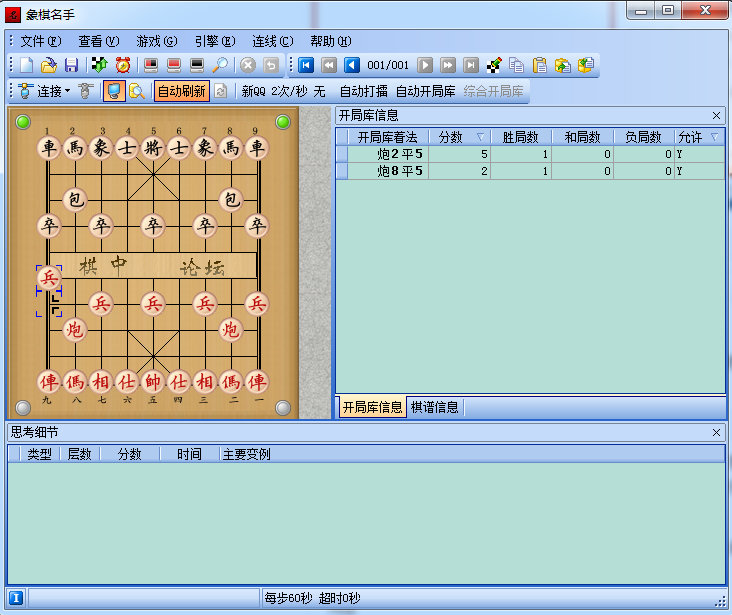Jump to the last move
This screenshot has height=615, width=732.
pos(471,65)
